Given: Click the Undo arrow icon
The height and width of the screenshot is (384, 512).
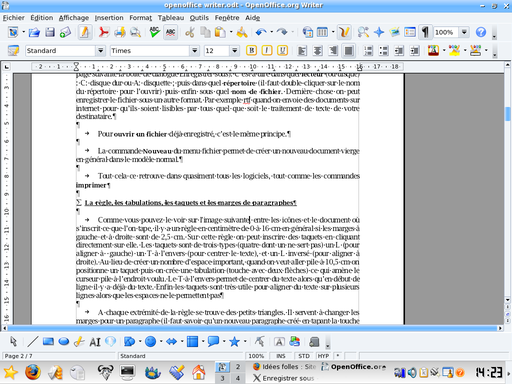Looking at the screenshot, I should pos(261,32).
